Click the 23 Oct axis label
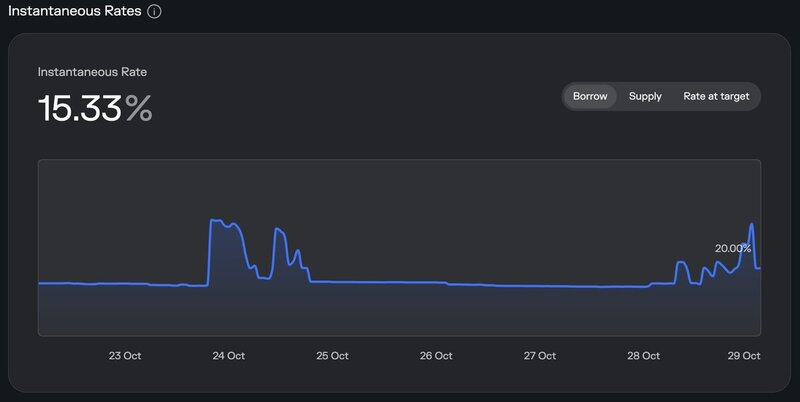 [x=127, y=355]
